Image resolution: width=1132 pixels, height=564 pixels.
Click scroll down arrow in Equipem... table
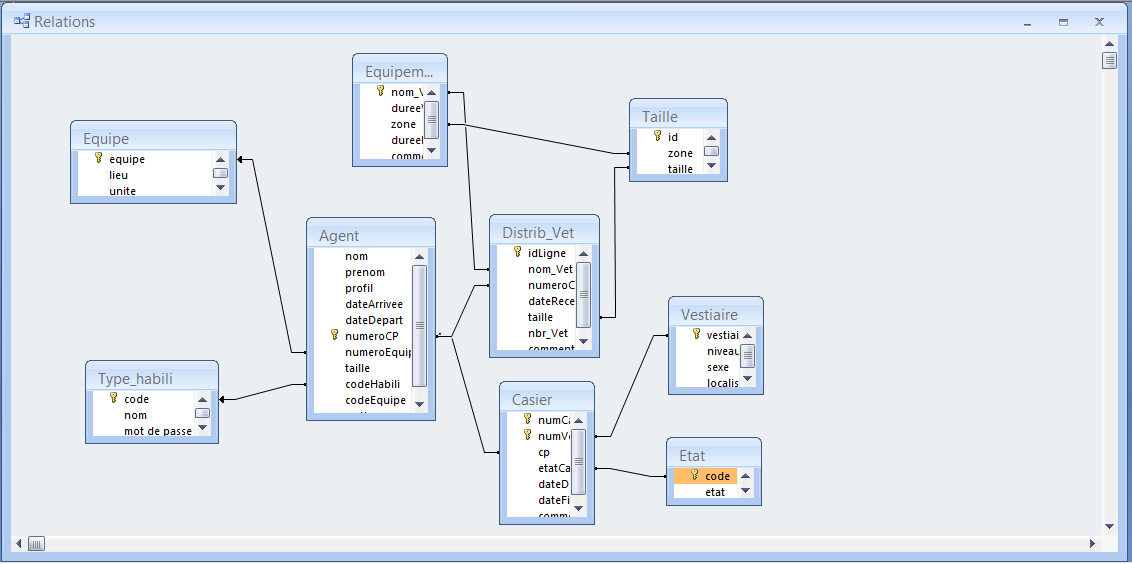point(432,150)
